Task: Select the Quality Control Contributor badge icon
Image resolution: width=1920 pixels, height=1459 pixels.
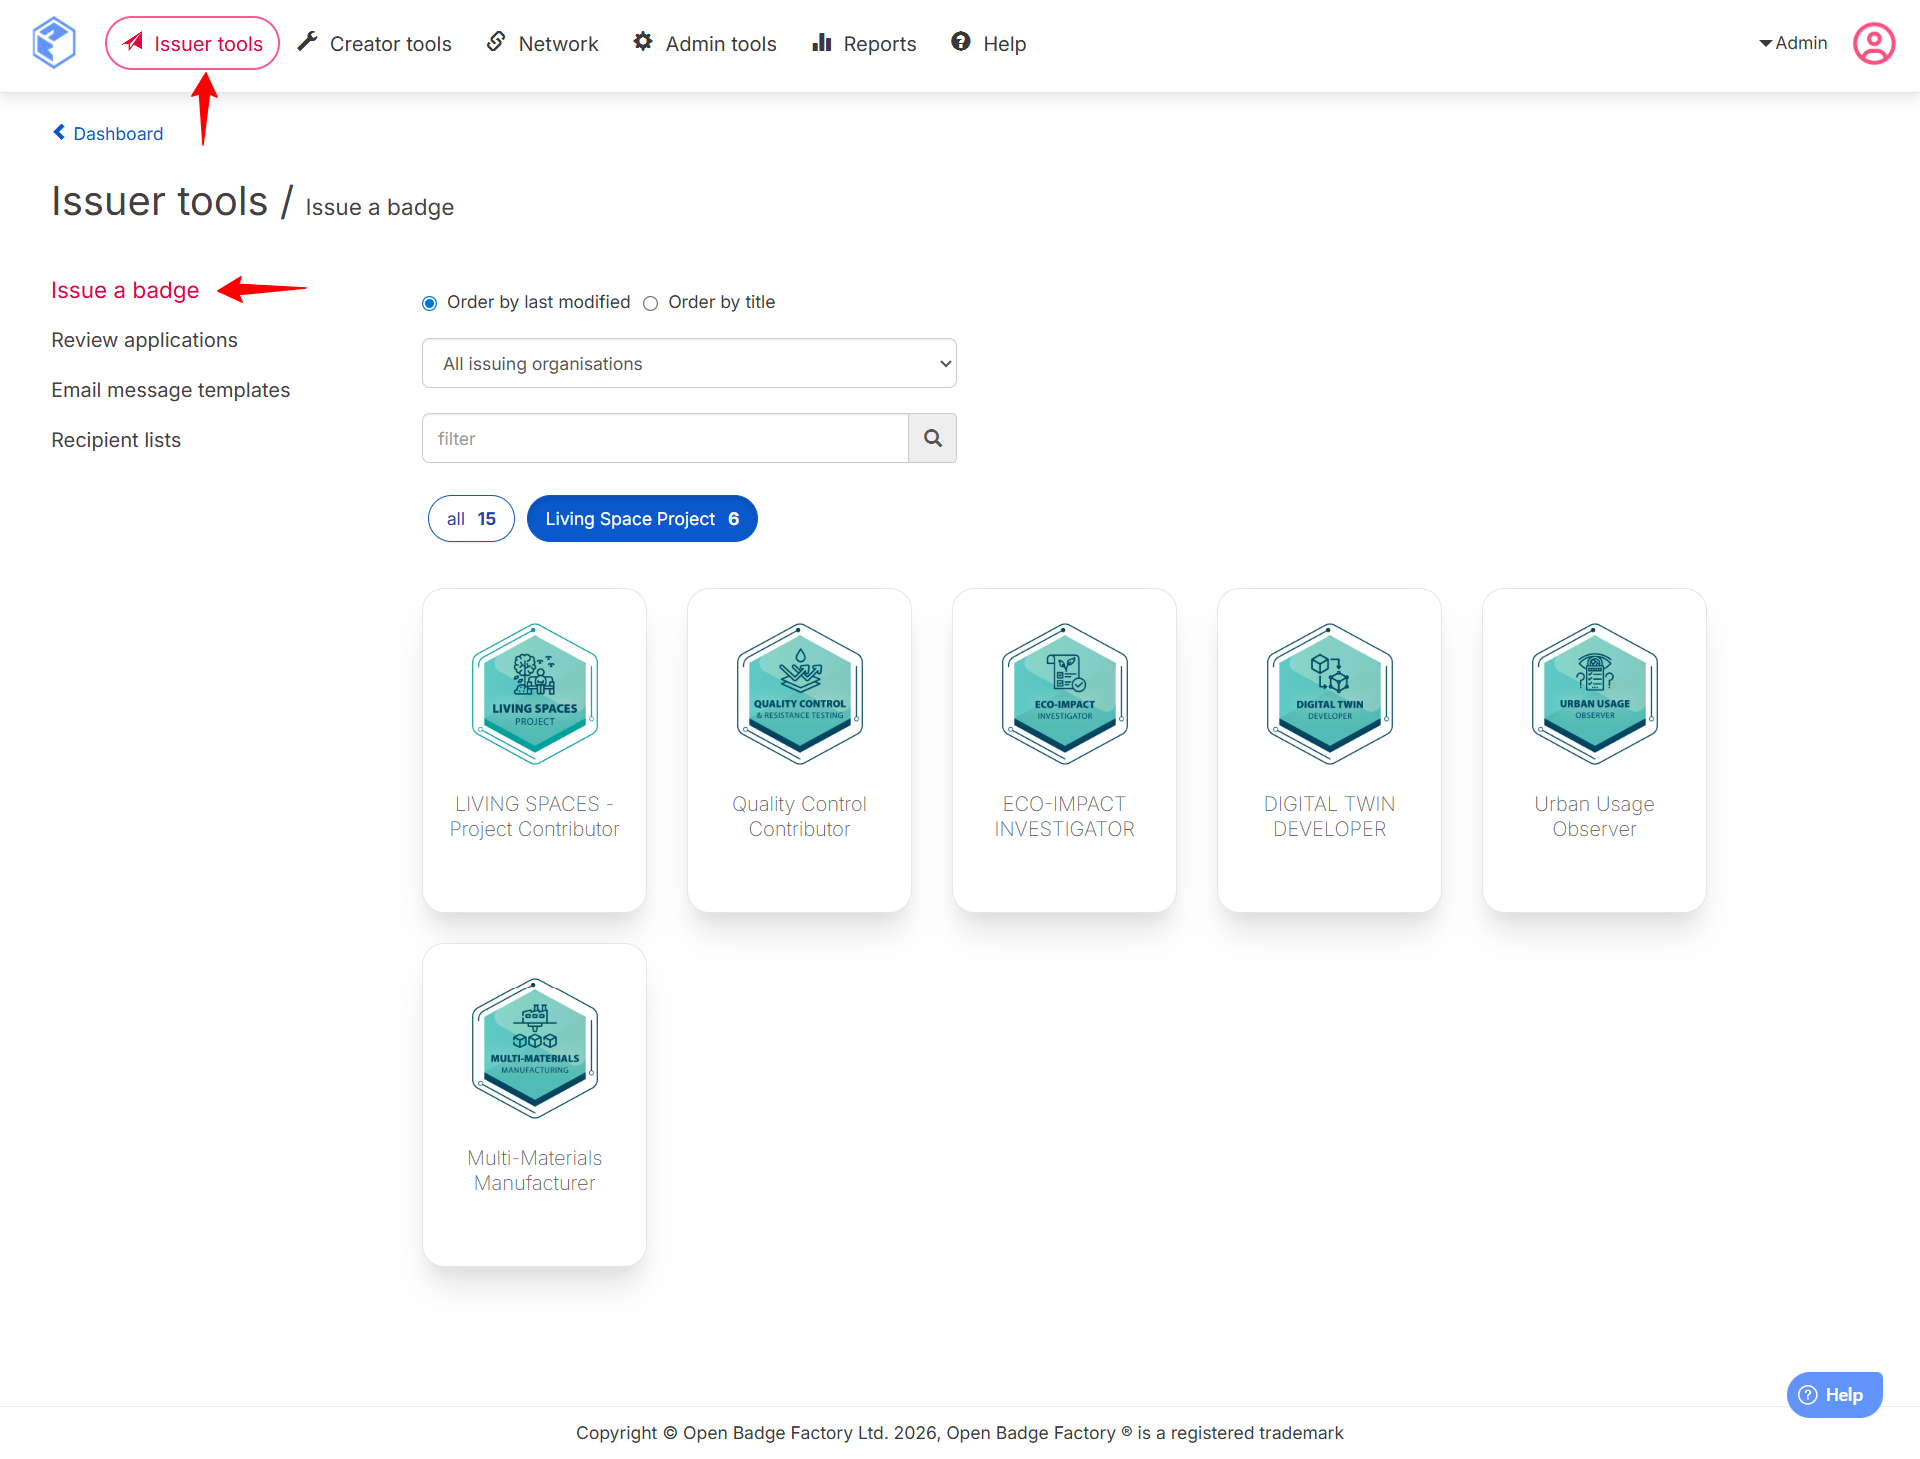Action: point(799,694)
